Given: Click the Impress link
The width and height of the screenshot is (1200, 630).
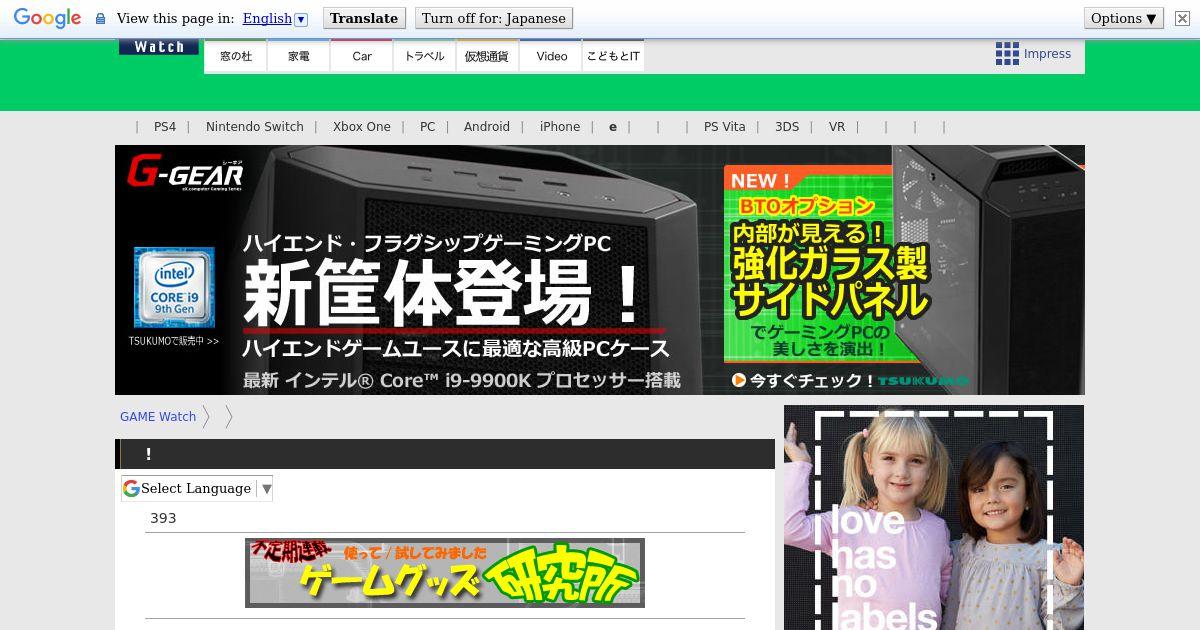Looking at the screenshot, I should coord(1047,54).
